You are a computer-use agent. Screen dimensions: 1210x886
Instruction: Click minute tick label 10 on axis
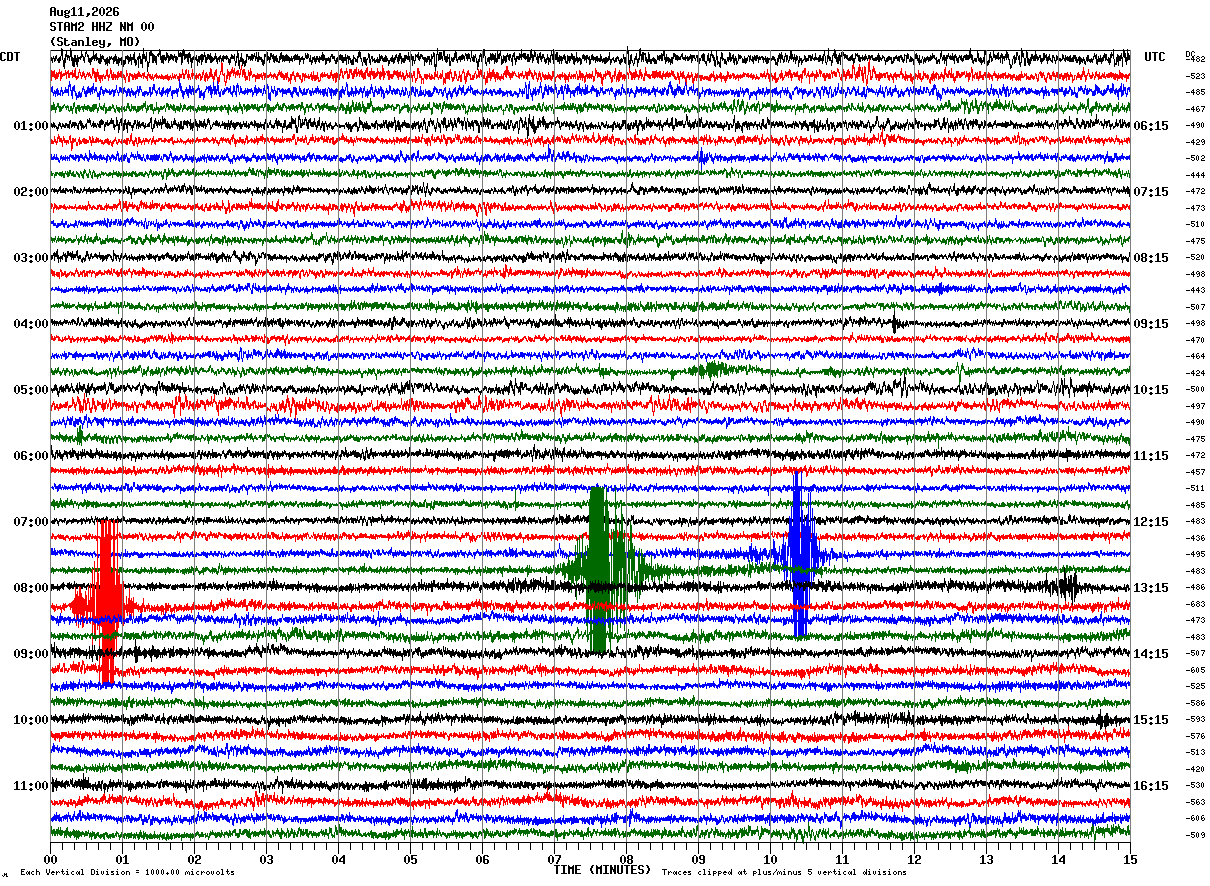coord(770,860)
